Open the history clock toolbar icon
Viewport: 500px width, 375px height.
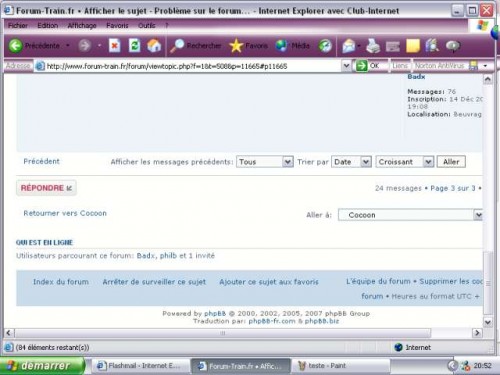325,46
